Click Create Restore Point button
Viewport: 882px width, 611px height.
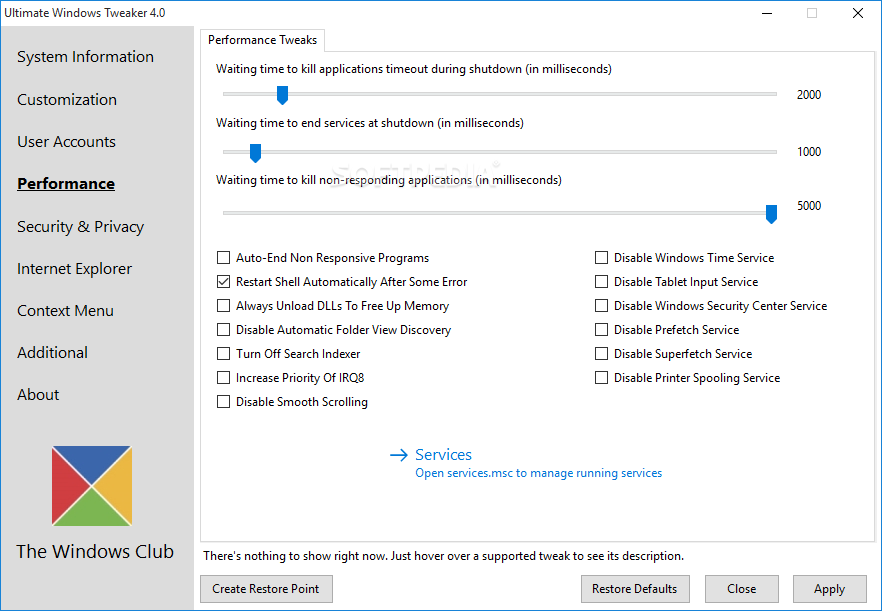[x=266, y=589]
